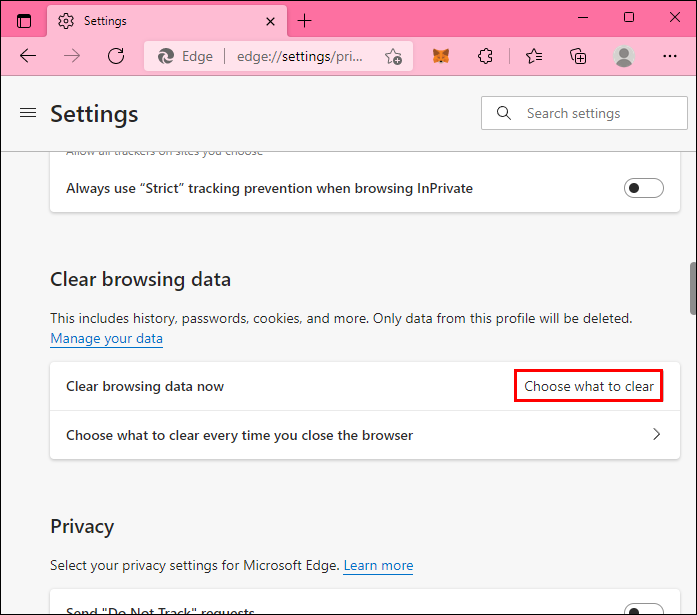This screenshot has height=615, width=697.
Task: Open the Collections icon
Action: click(578, 56)
